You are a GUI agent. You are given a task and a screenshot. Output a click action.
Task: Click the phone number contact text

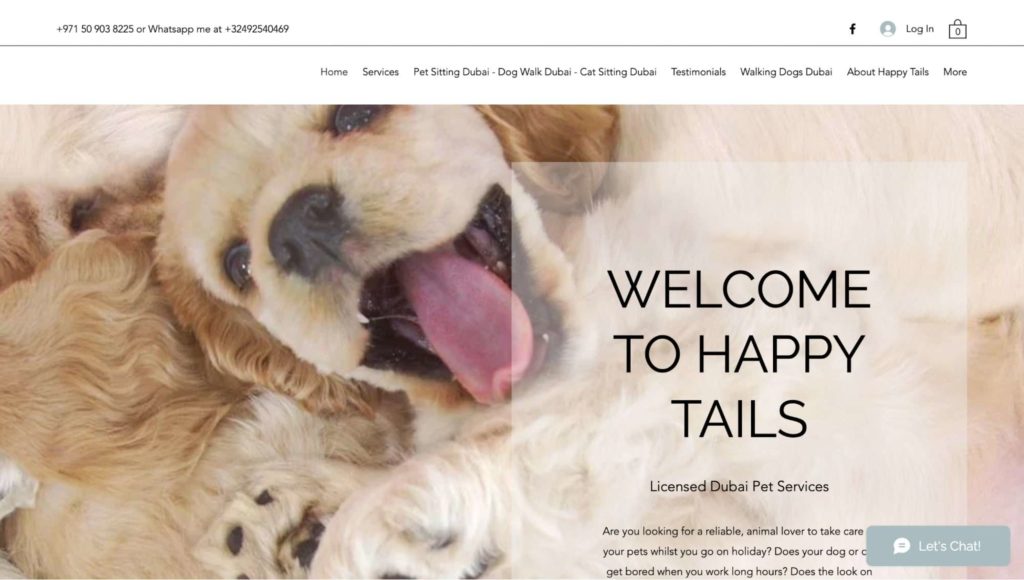95,29
